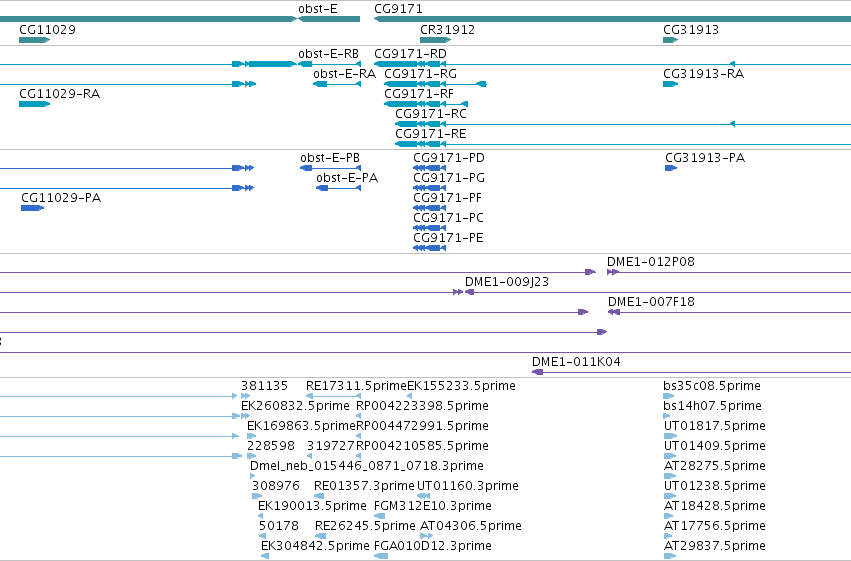Image resolution: width=851 pixels, height=561 pixels.
Task: Select EST EK260832.5prime
Action: (295, 406)
